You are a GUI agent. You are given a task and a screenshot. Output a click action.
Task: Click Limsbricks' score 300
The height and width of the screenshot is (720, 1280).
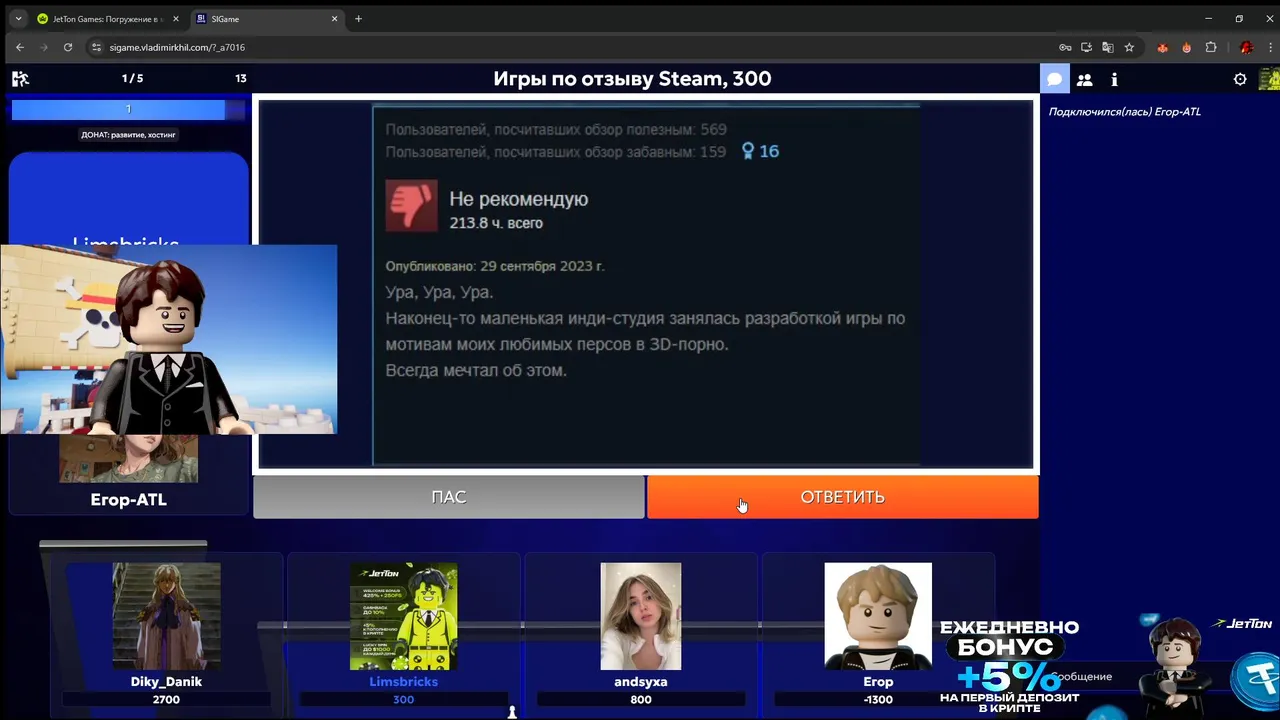(403, 699)
